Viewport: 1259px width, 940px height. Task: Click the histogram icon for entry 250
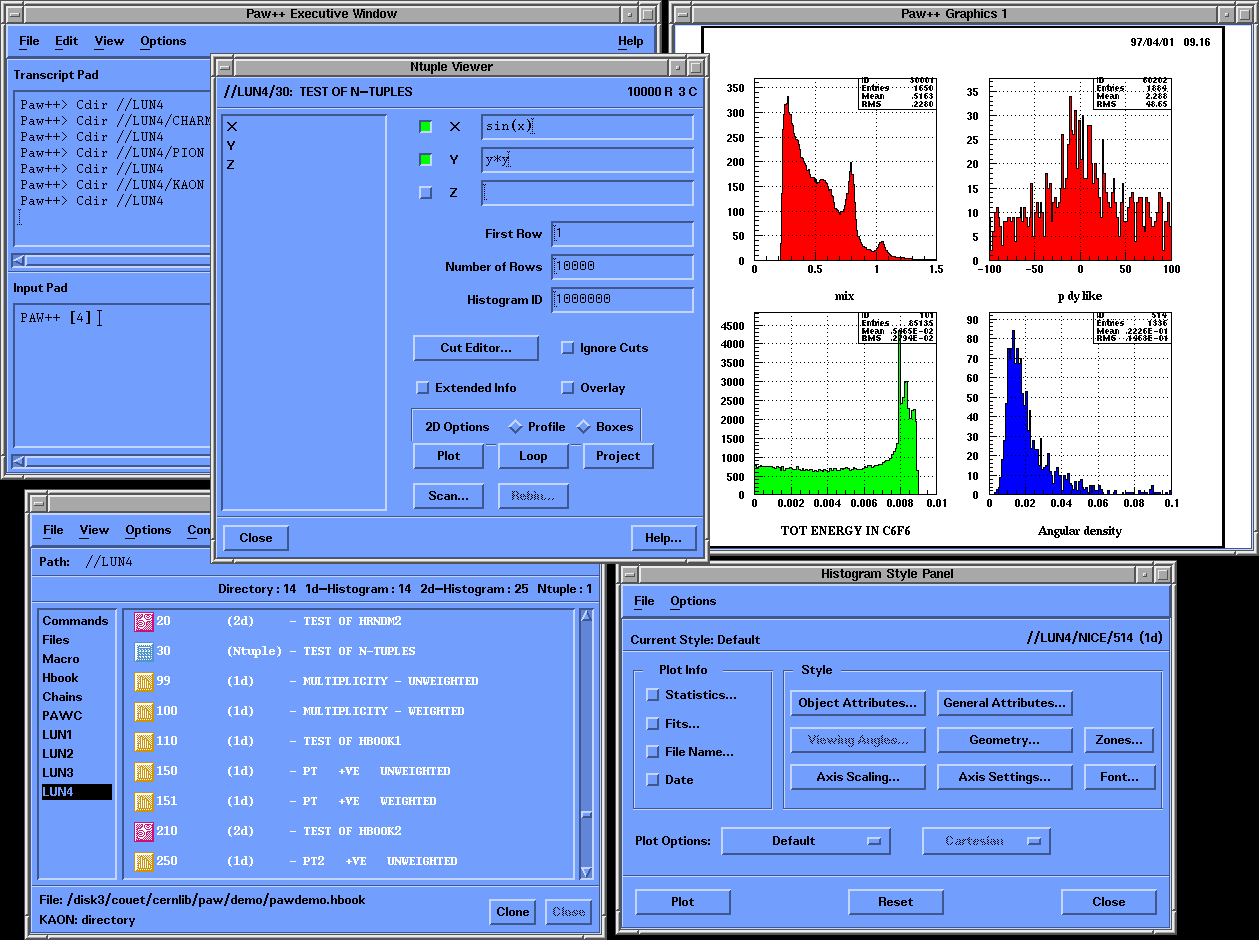pos(143,861)
